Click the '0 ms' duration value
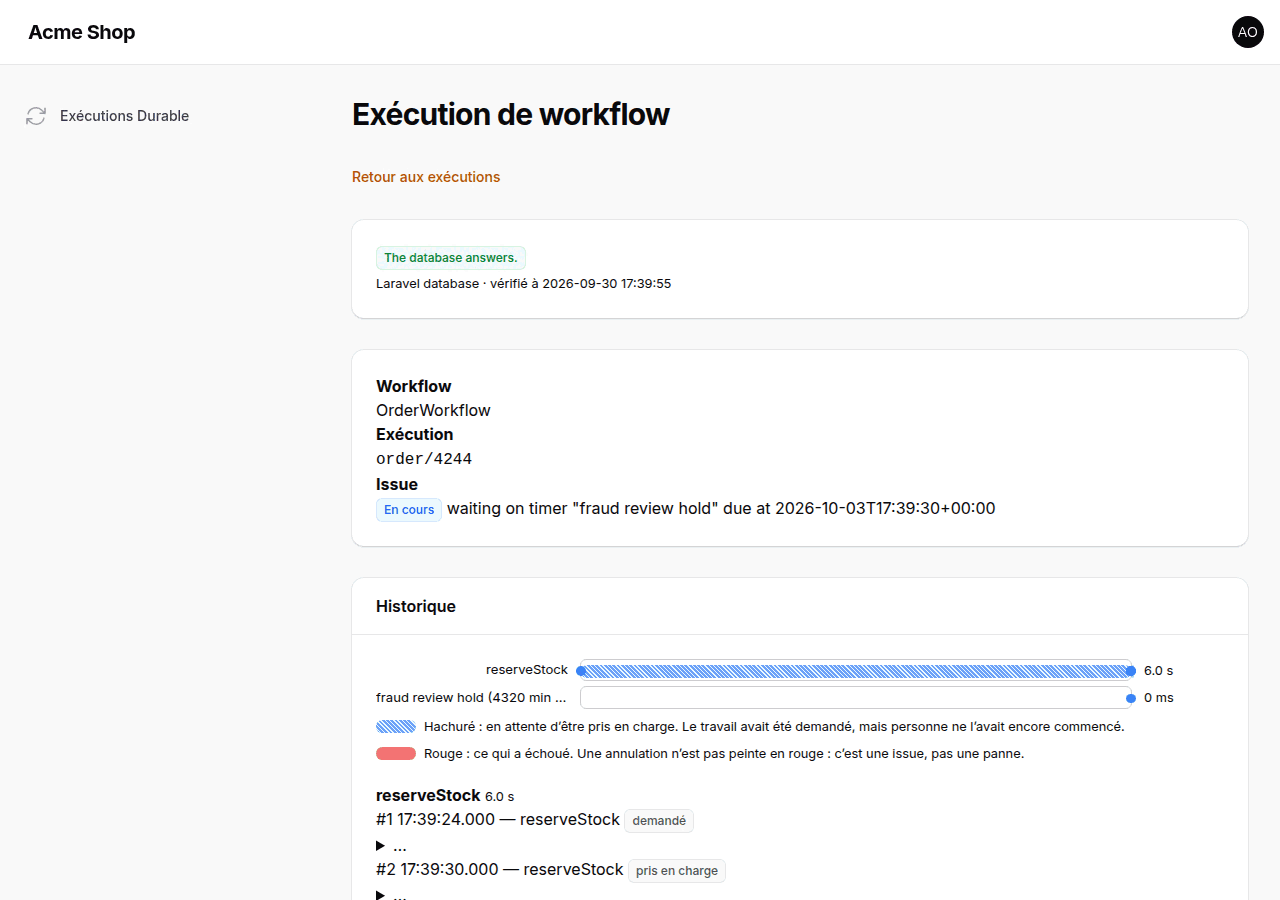1280x900 pixels. coord(1159,698)
